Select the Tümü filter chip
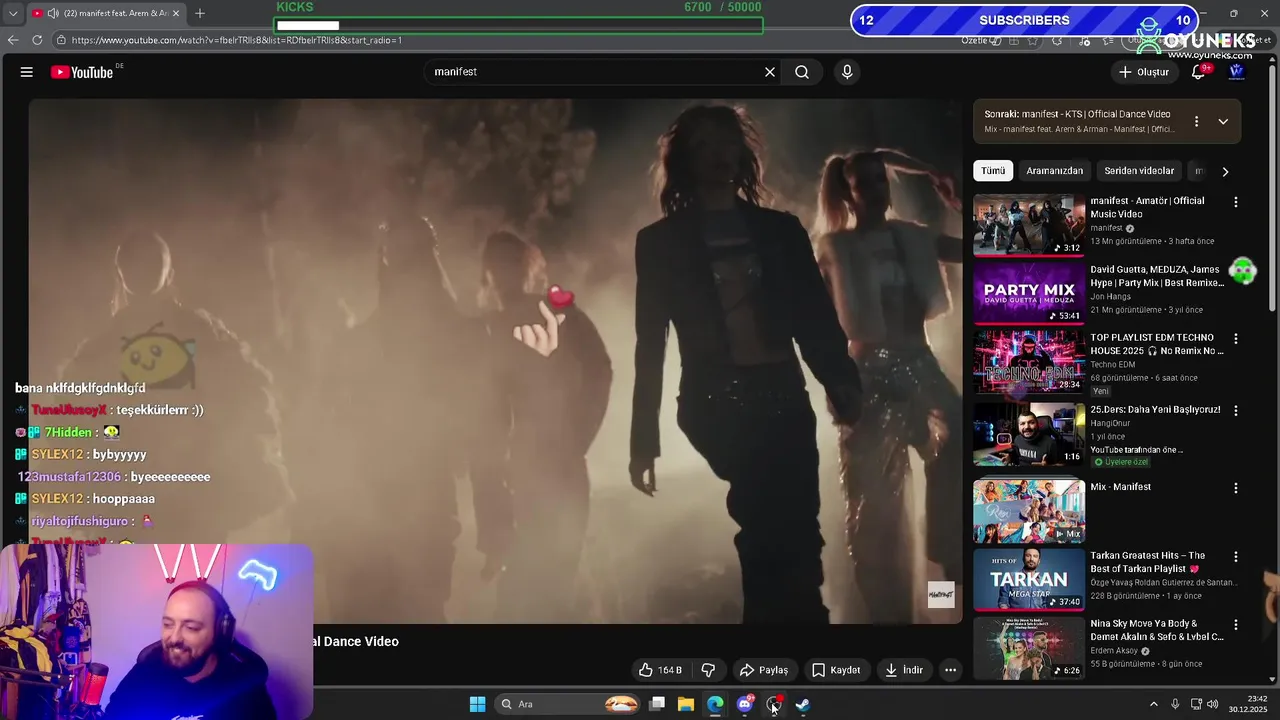The height and width of the screenshot is (720, 1280). pyautogui.click(x=993, y=171)
